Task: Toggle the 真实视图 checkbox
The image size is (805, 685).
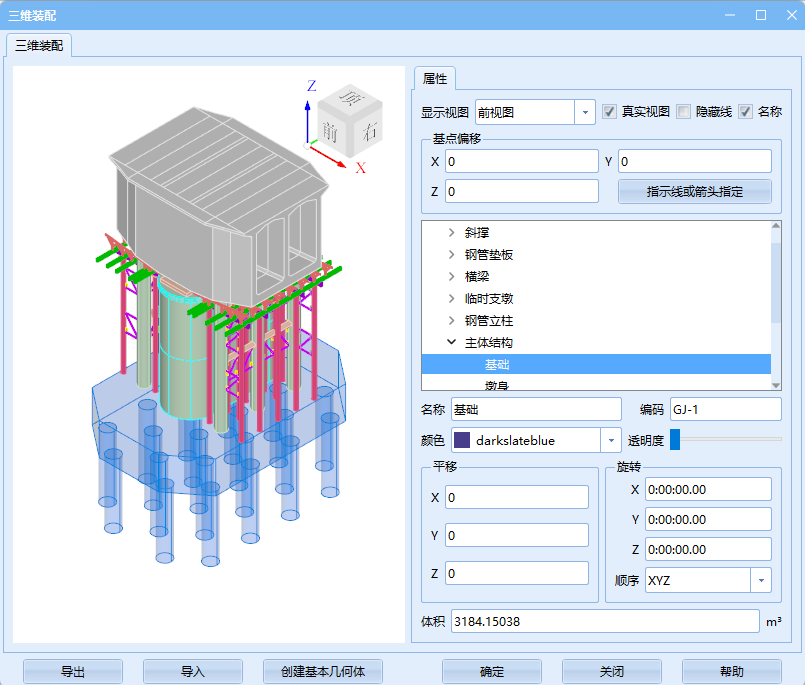Action: pyautogui.click(x=609, y=112)
